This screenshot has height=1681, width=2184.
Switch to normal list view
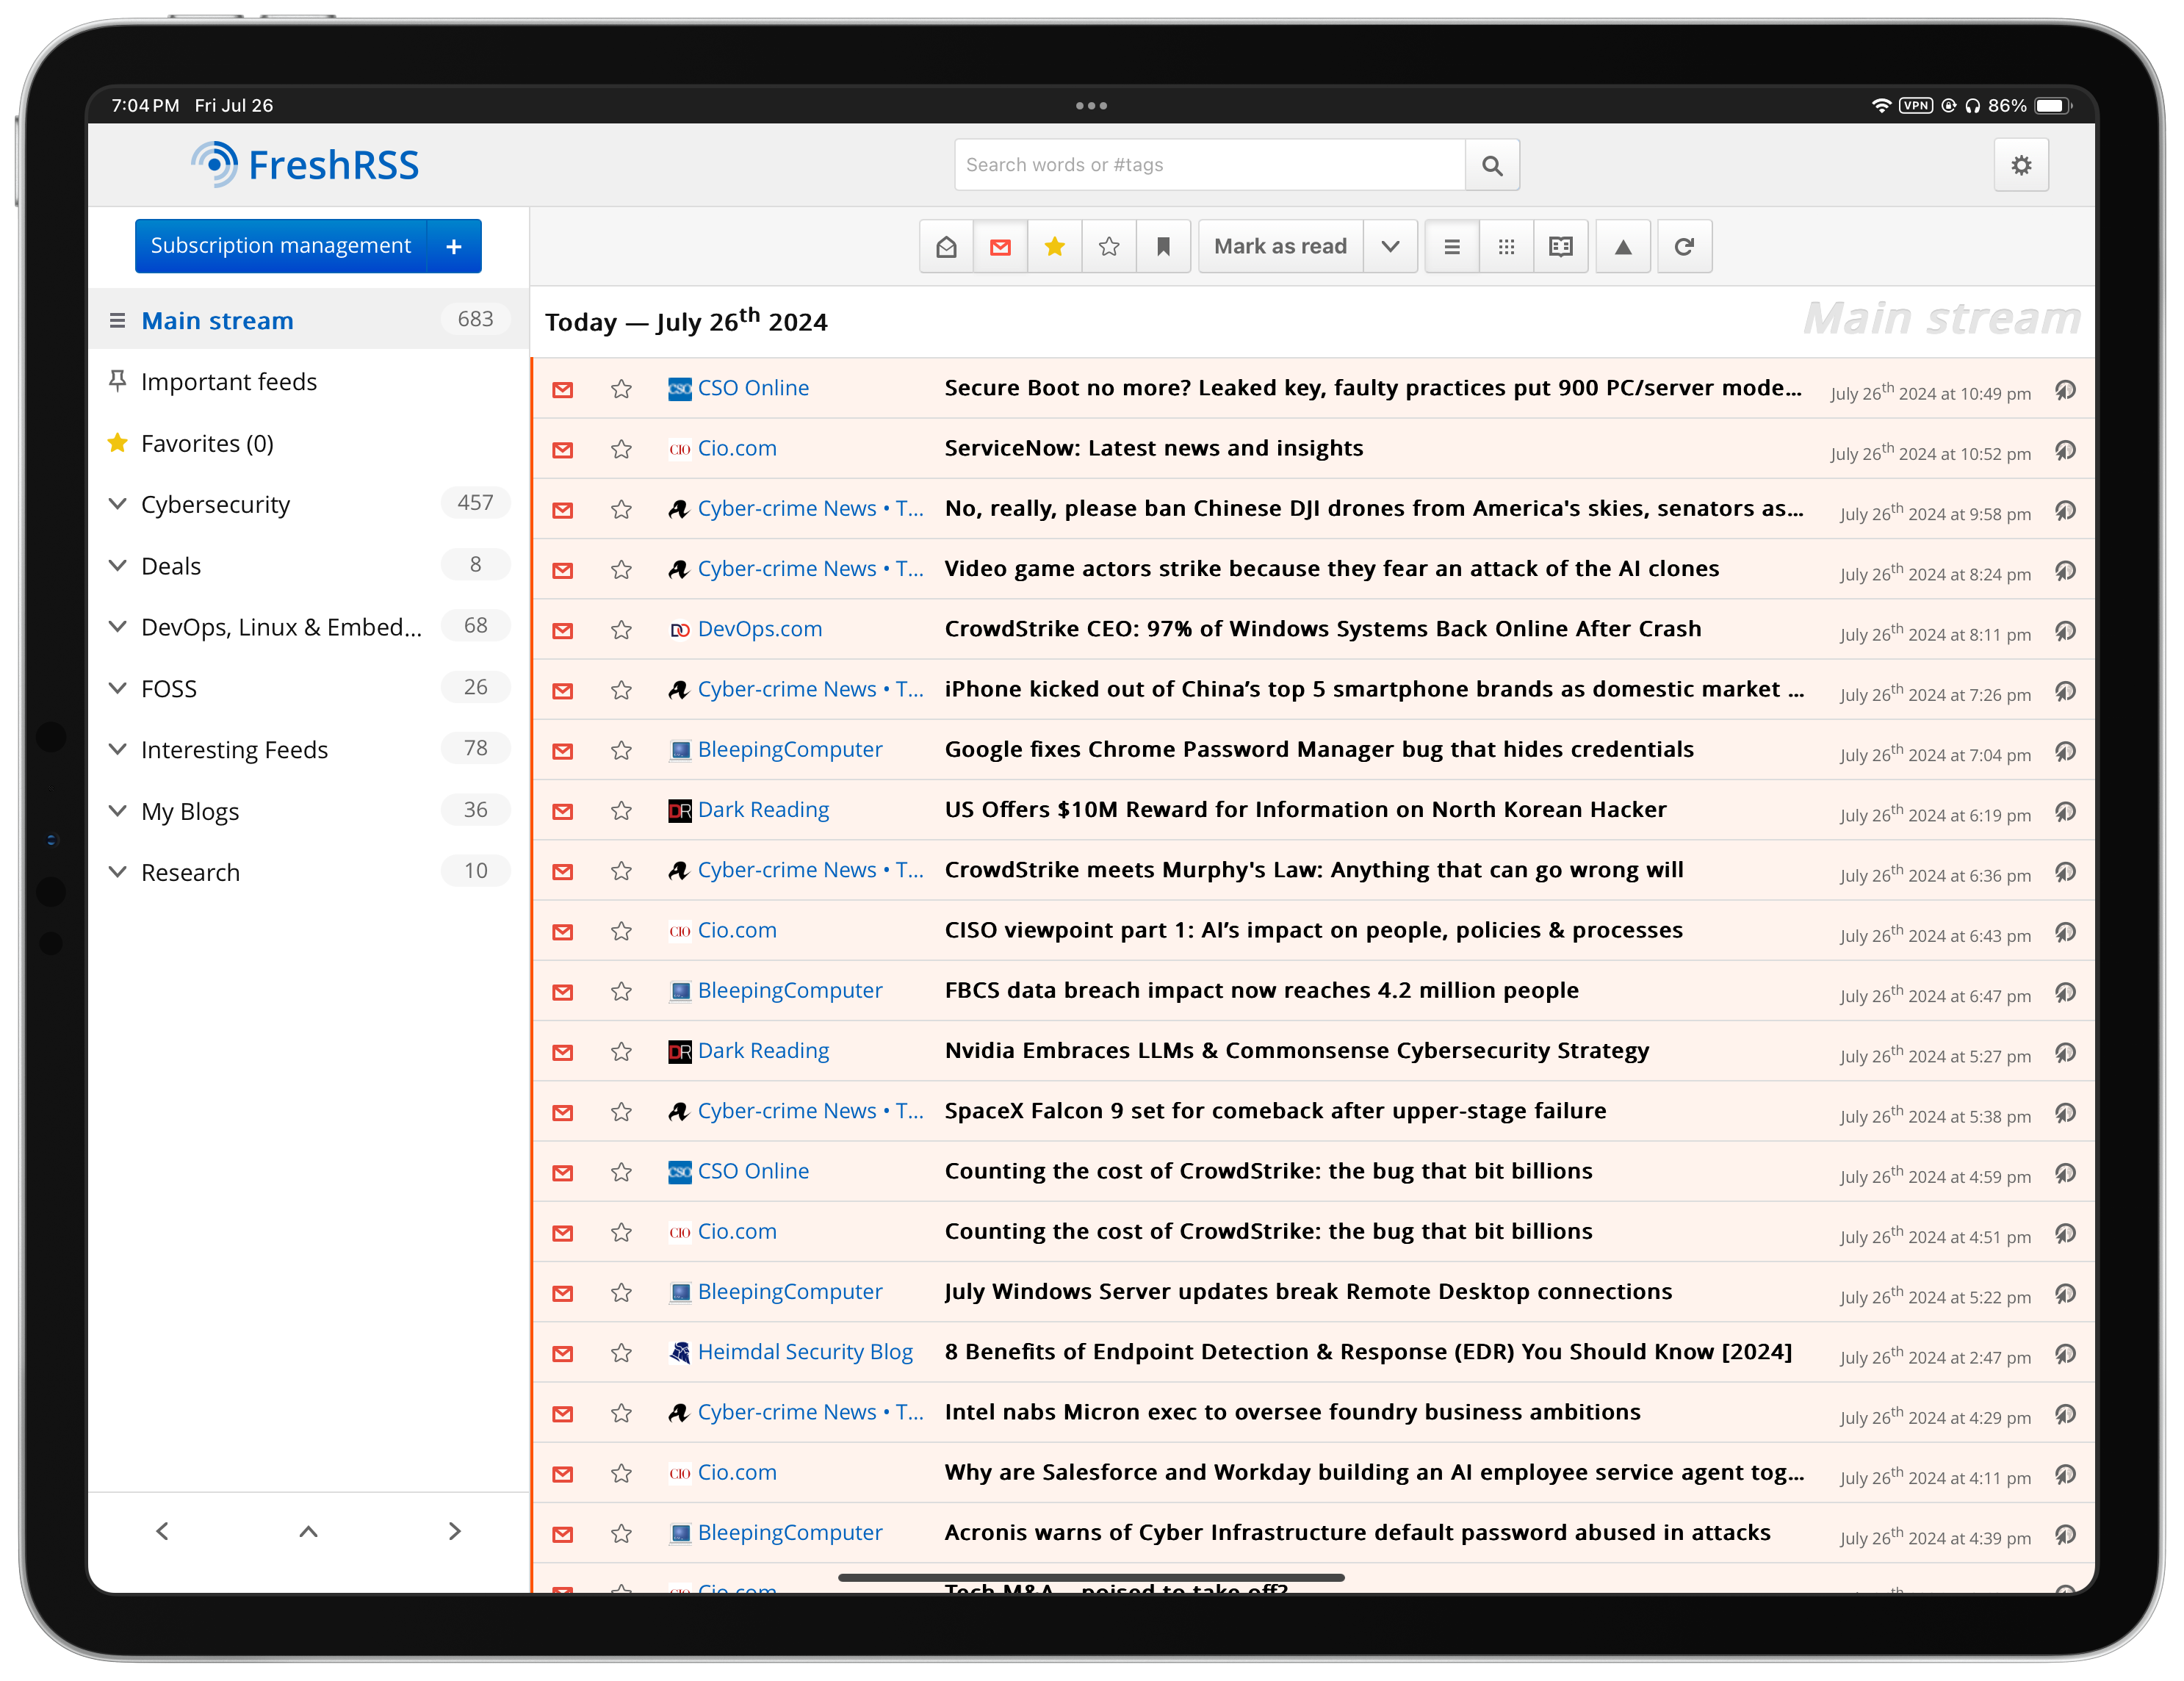(1452, 246)
